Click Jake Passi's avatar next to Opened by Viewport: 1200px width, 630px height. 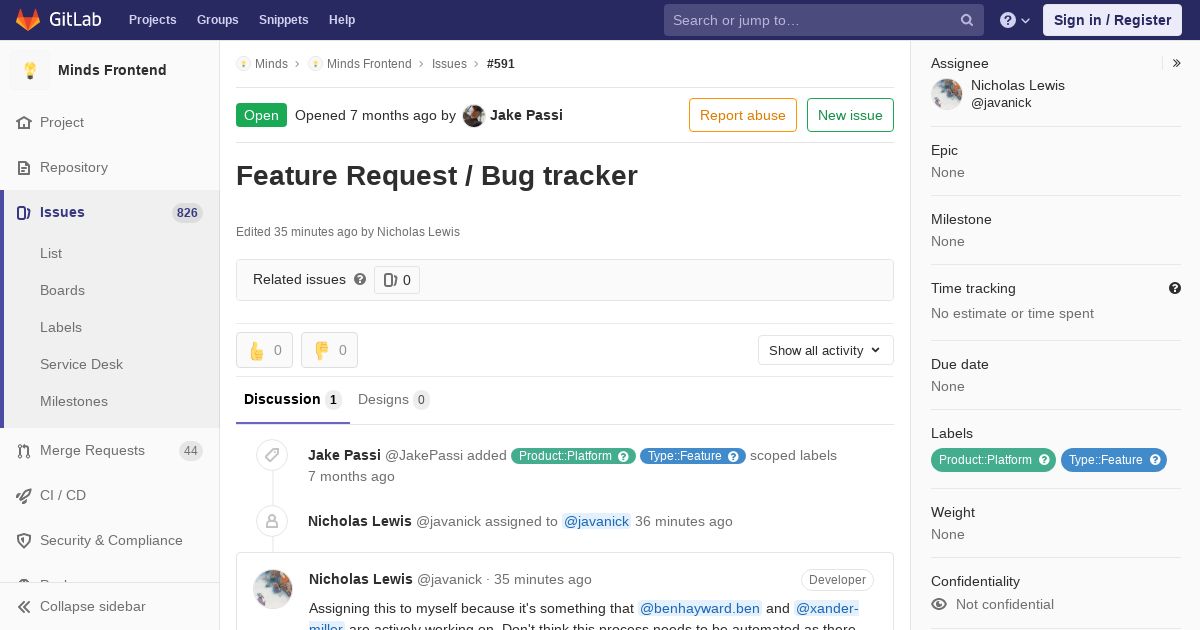point(474,116)
